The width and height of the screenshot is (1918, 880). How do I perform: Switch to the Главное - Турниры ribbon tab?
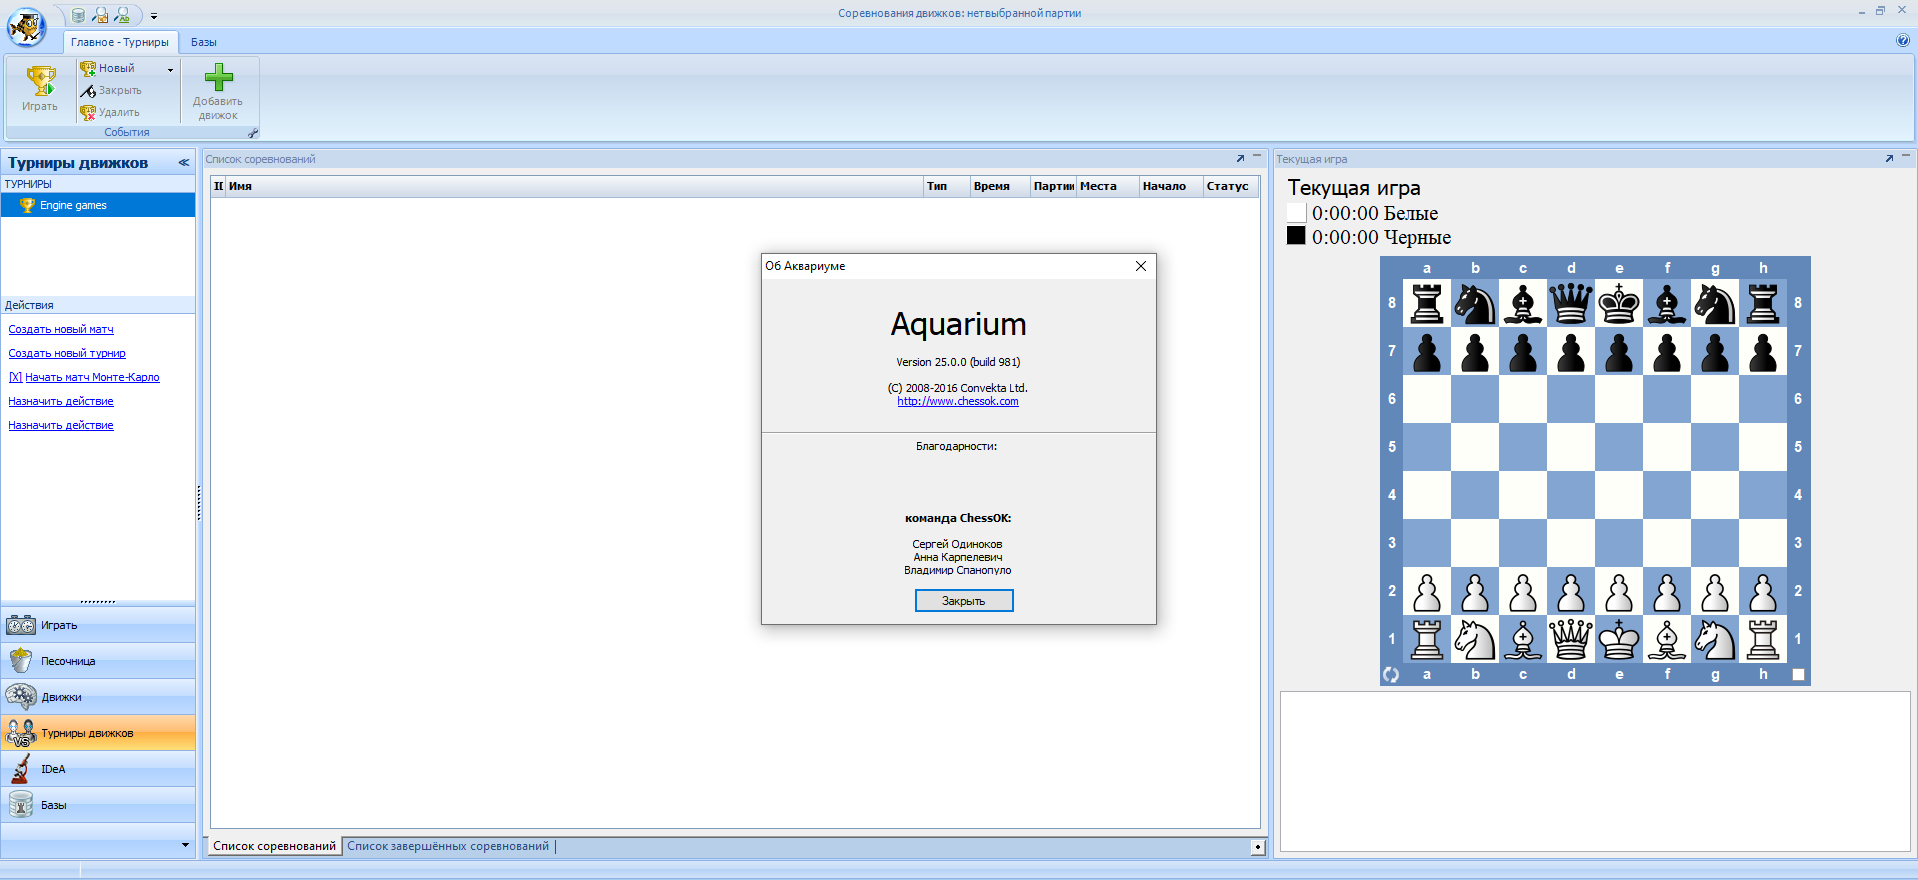pyautogui.click(x=120, y=42)
